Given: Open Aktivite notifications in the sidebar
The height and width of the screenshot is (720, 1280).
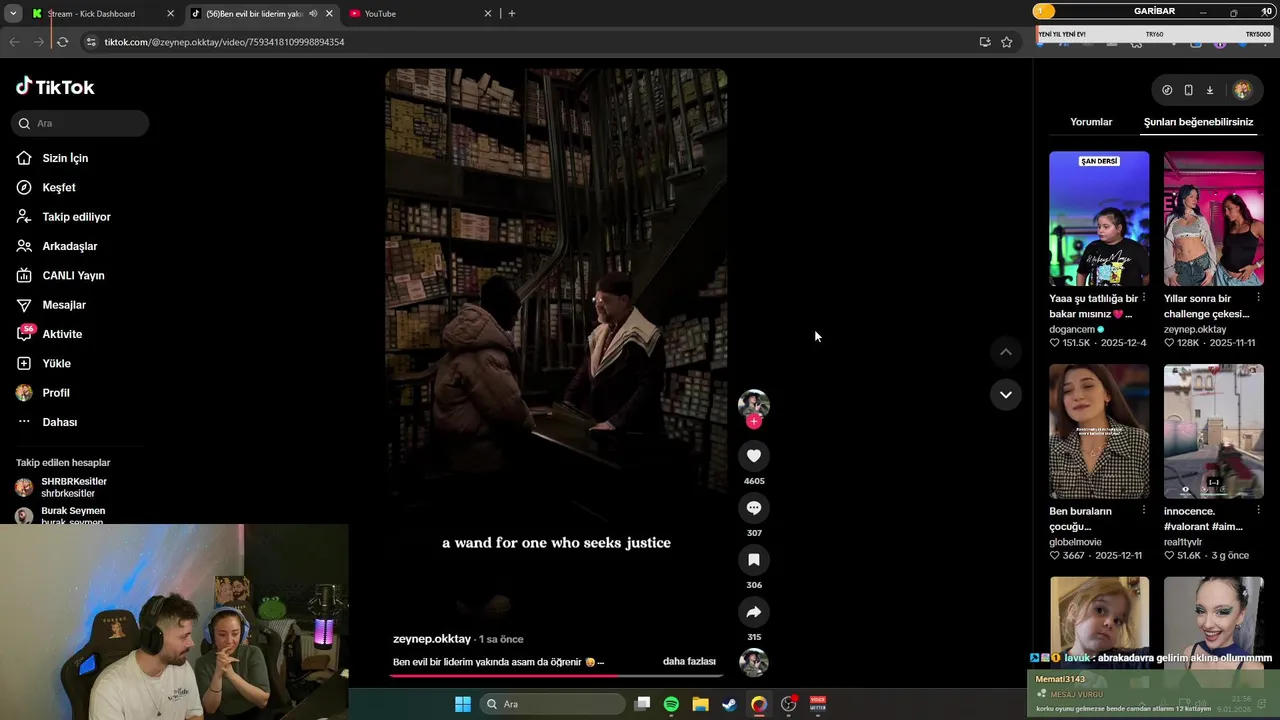Looking at the screenshot, I should (x=62, y=334).
